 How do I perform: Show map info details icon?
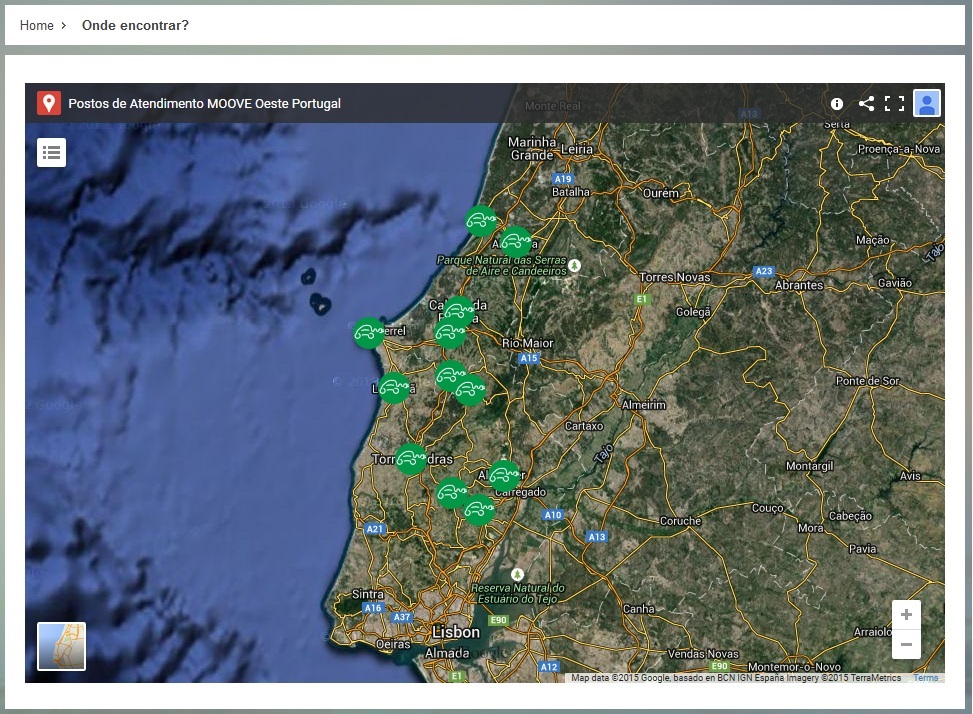pos(836,104)
